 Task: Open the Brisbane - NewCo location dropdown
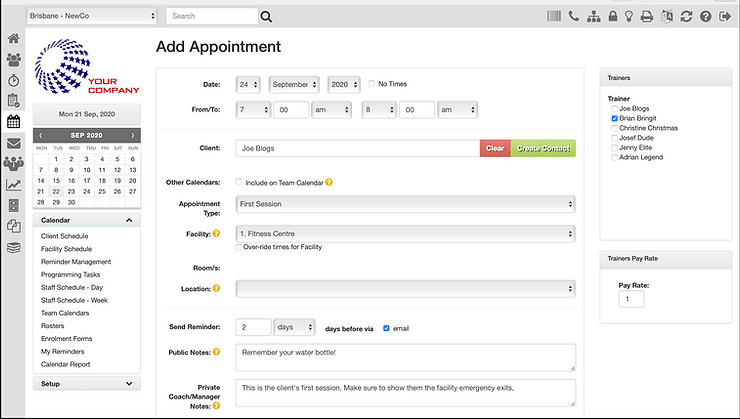92,16
